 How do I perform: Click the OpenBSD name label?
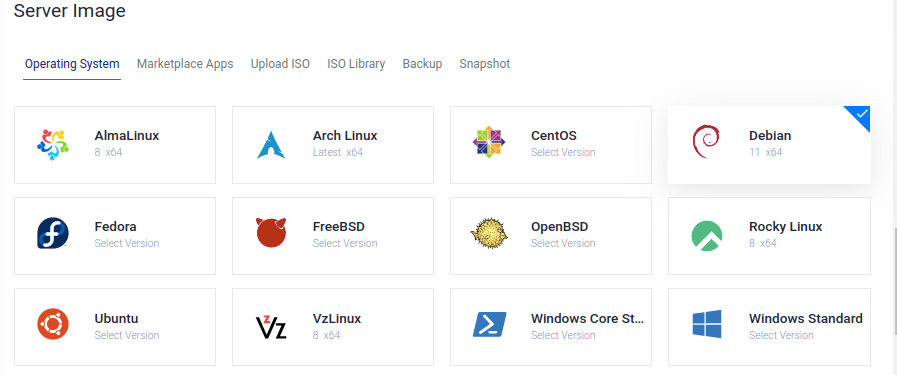(559, 227)
